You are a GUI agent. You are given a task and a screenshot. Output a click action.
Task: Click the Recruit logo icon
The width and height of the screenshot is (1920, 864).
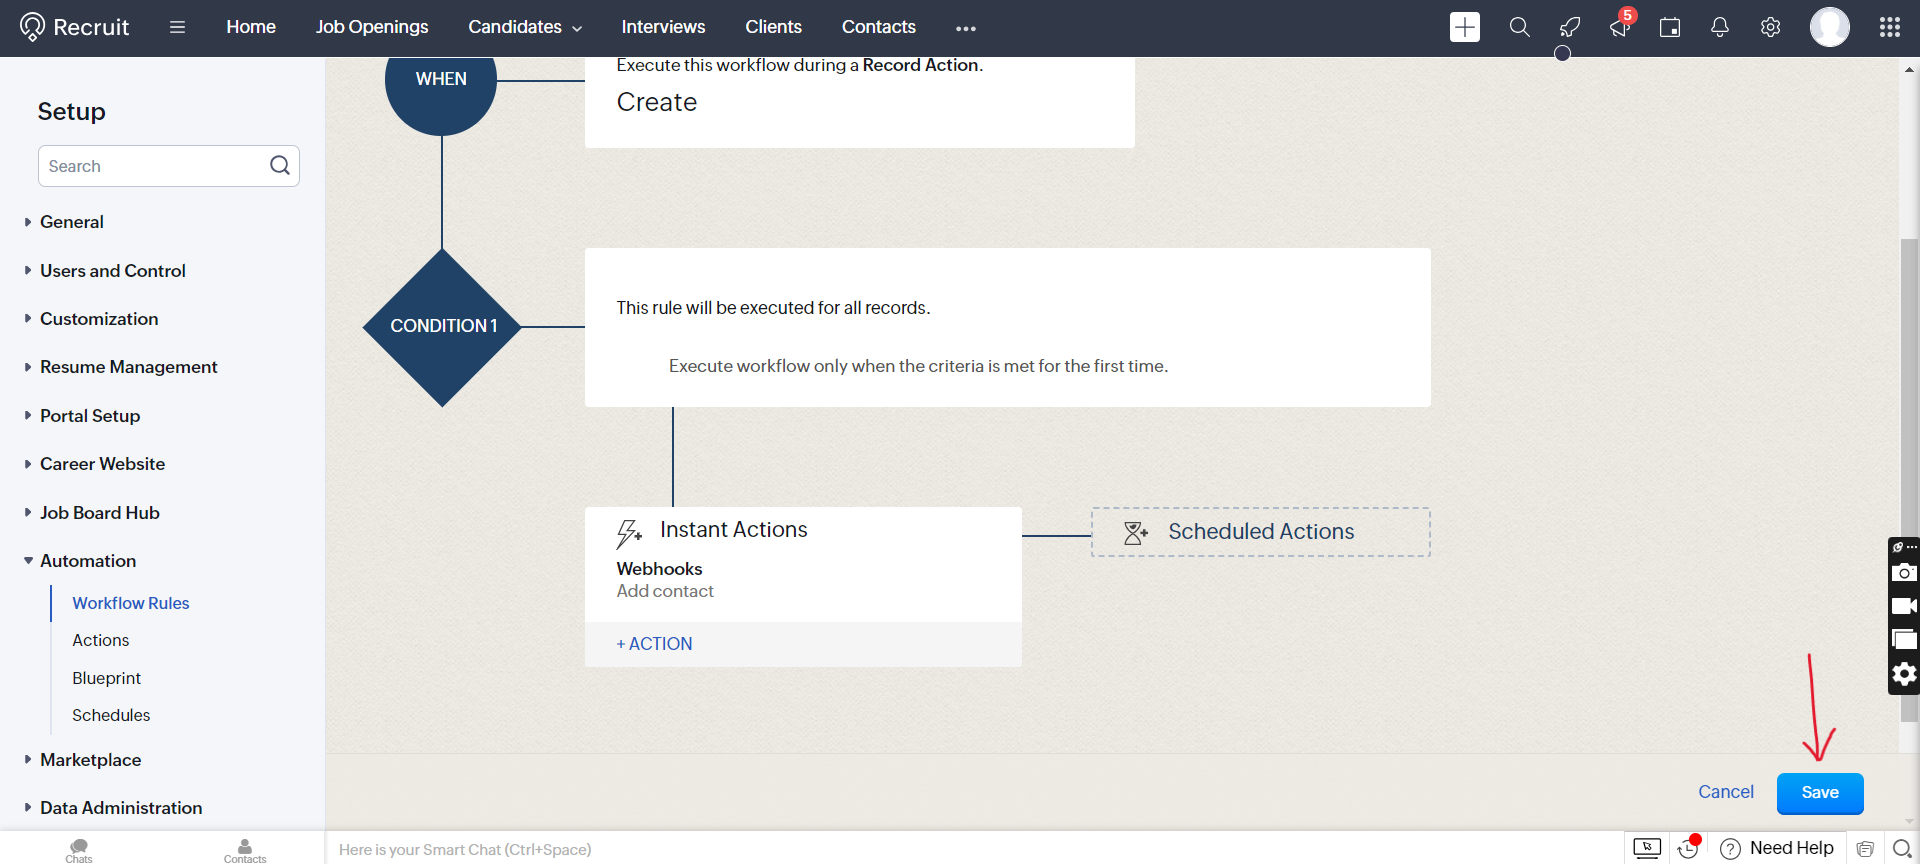(32, 27)
